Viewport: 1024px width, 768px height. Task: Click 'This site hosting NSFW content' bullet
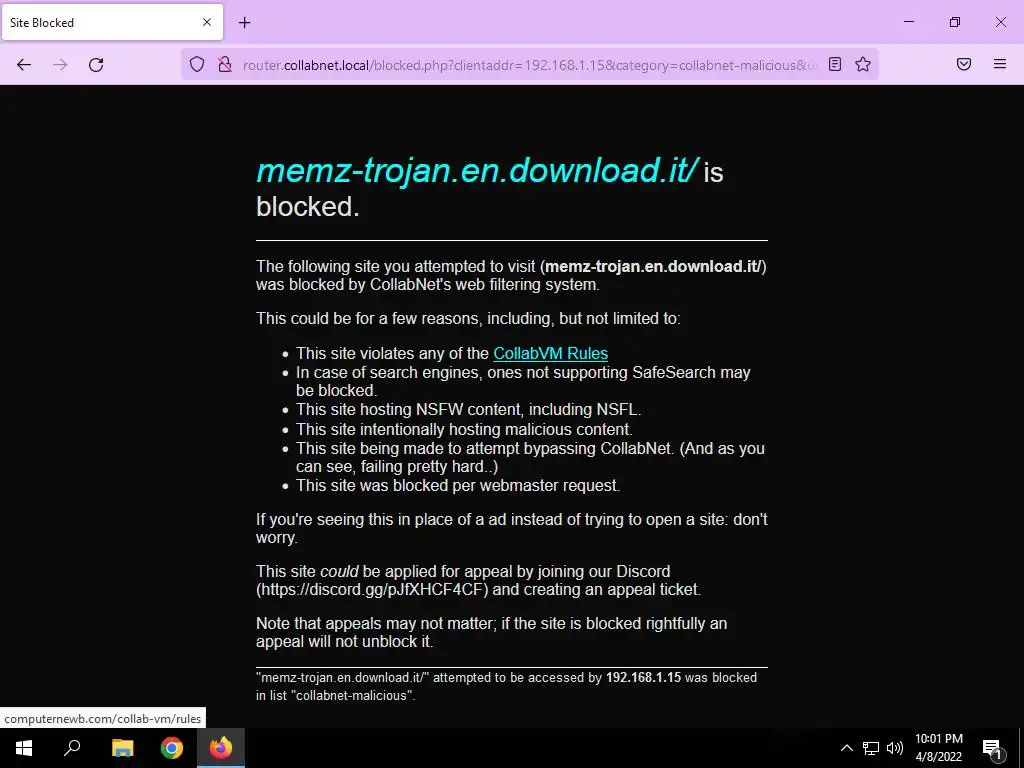click(x=468, y=409)
